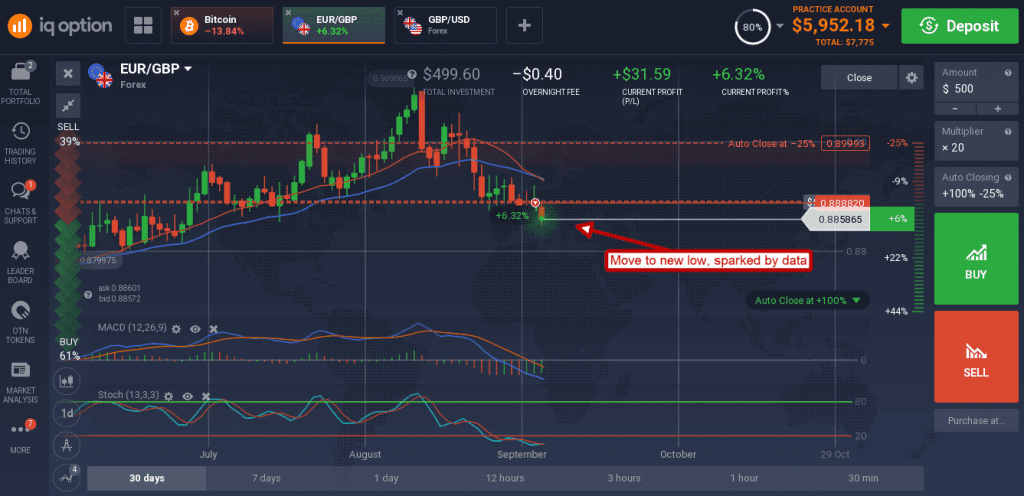Add a new asset tab with plus

click(524, 25)
